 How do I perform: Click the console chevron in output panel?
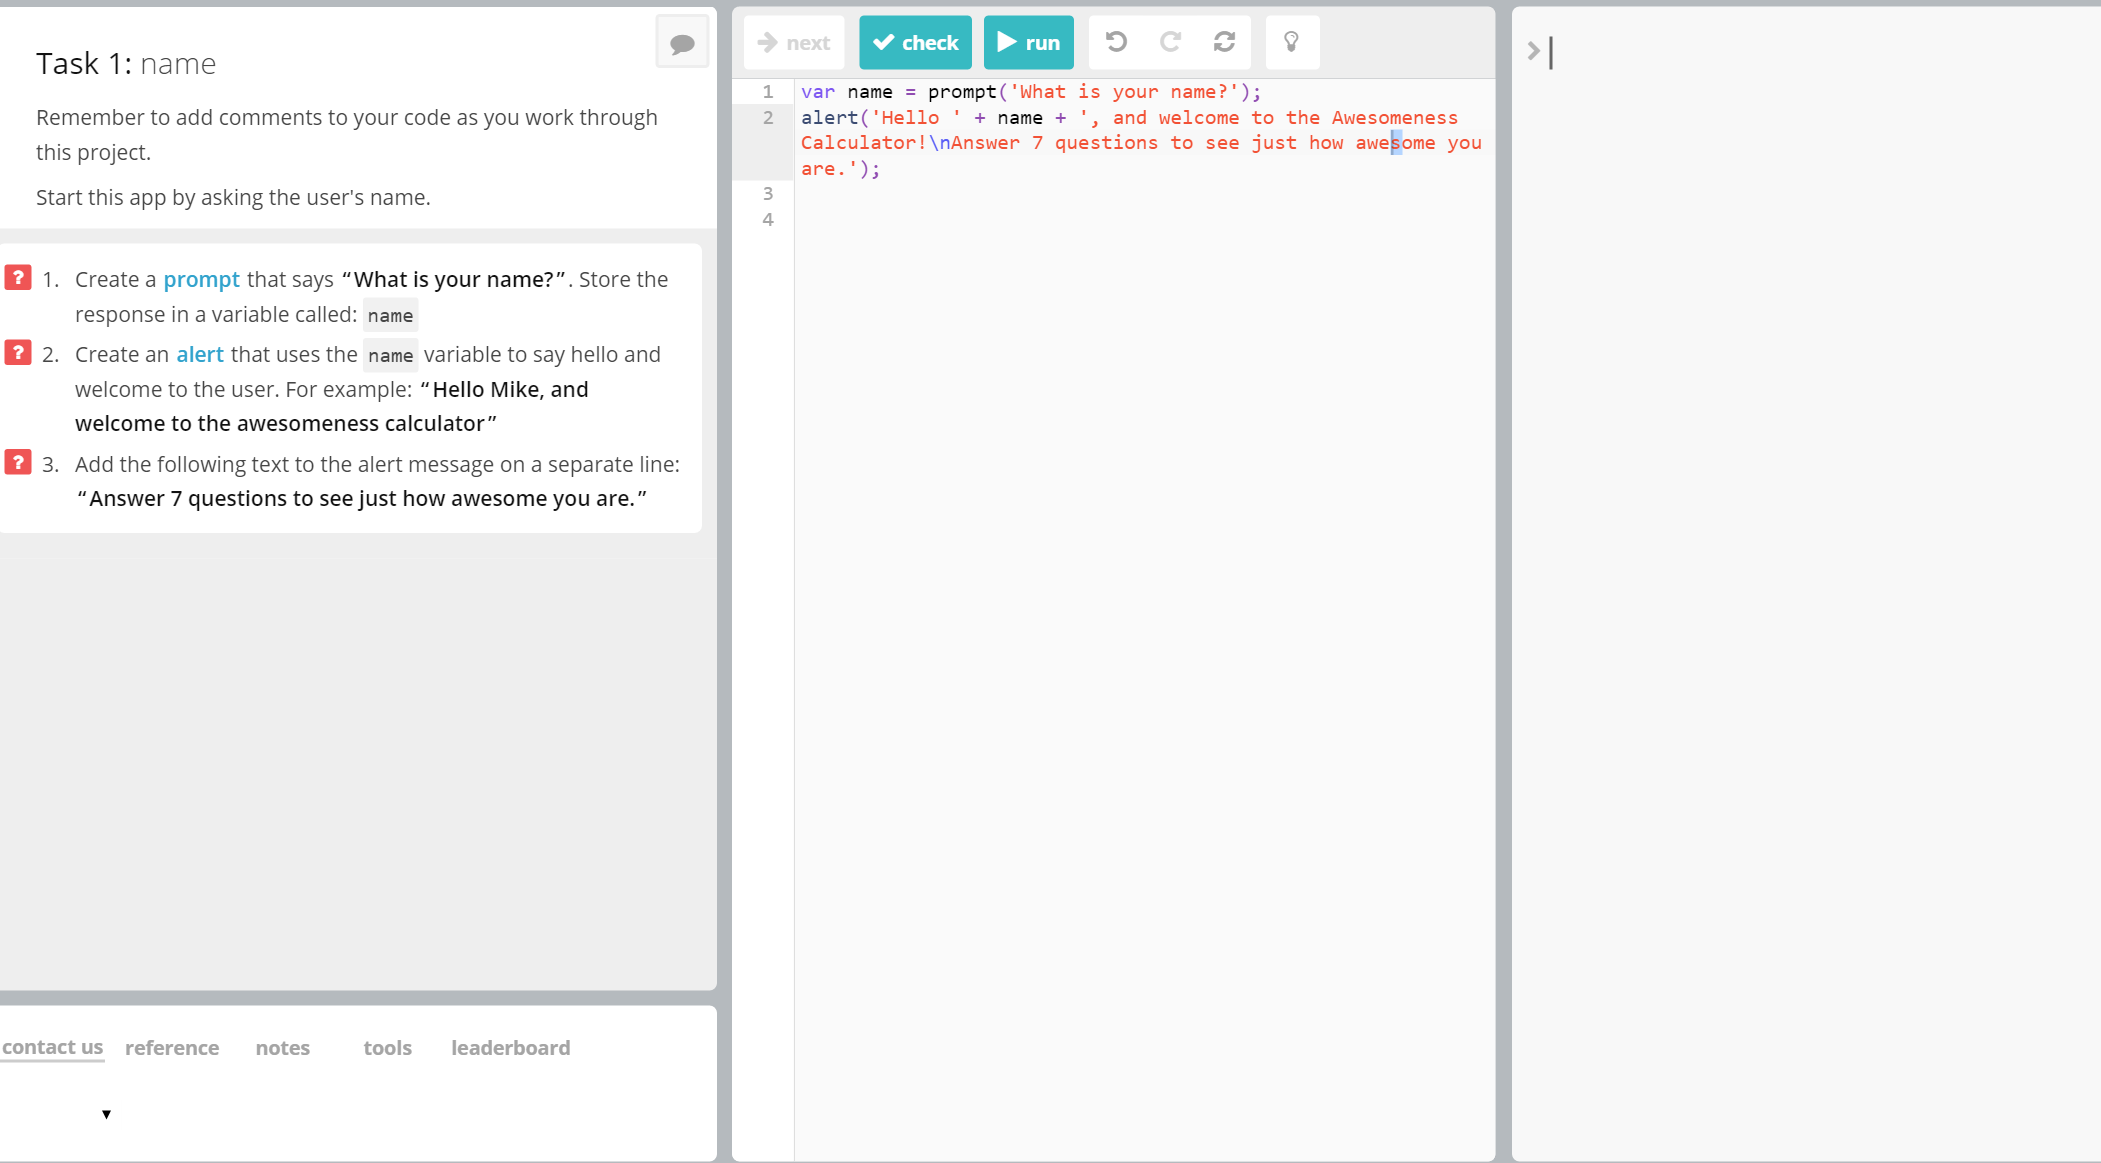1533,51
